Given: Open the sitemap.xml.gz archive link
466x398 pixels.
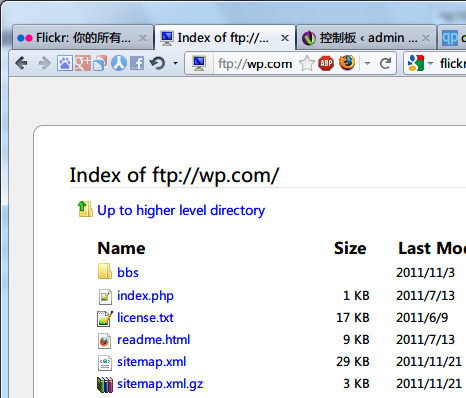Looking at the screenshot, I should [x=160, y=384].
